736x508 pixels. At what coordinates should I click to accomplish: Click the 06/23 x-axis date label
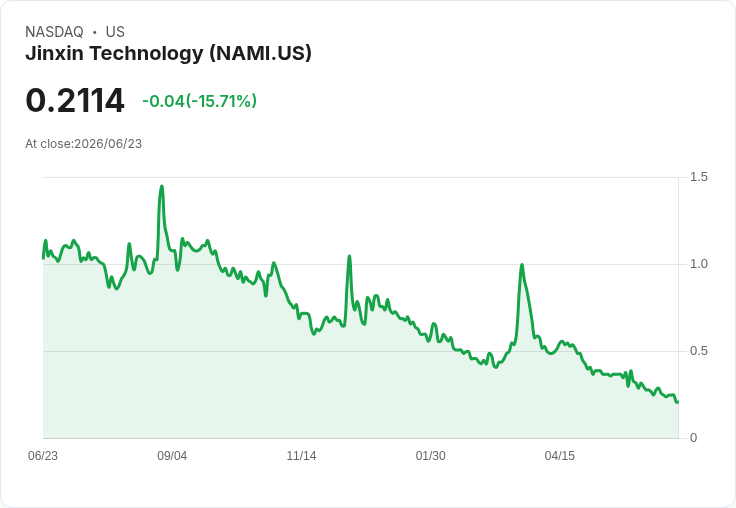43,455
